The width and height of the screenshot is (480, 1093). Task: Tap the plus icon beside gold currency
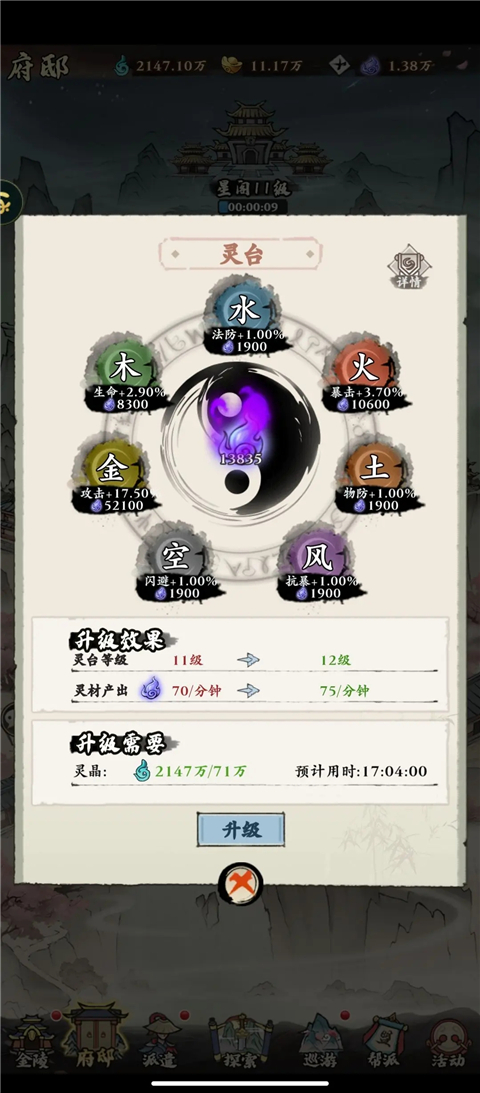point(339,66)
